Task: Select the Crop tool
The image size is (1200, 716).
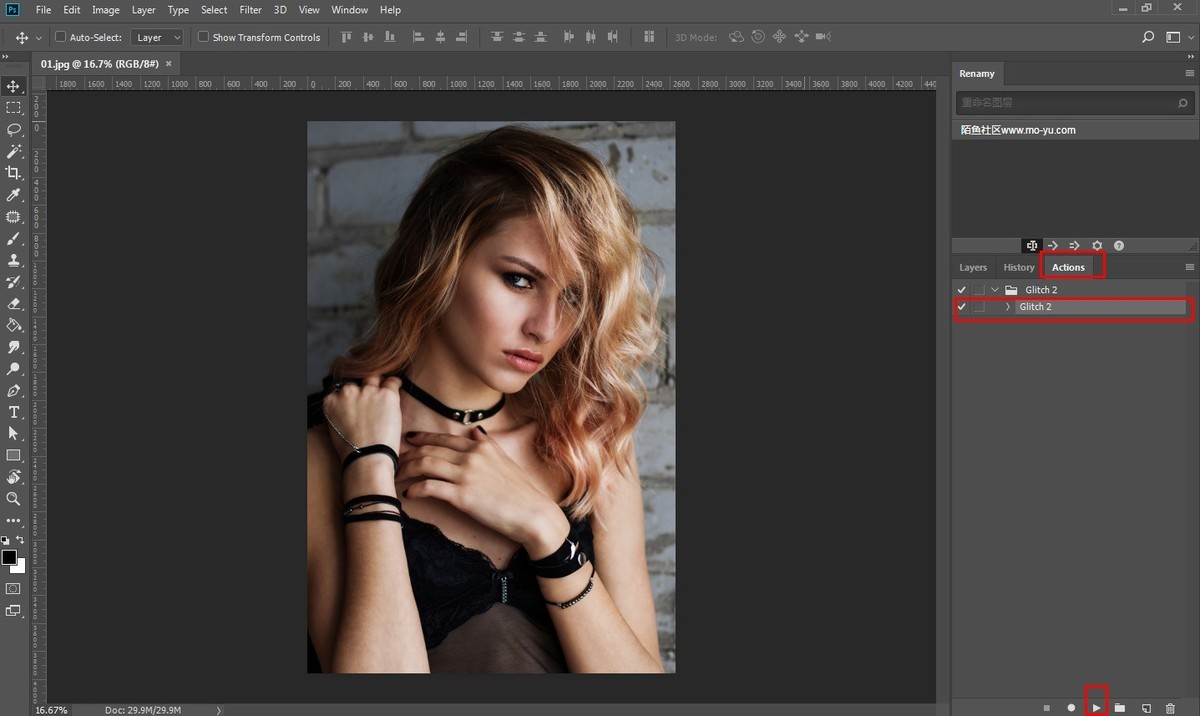Action: (x=14, y=173)
